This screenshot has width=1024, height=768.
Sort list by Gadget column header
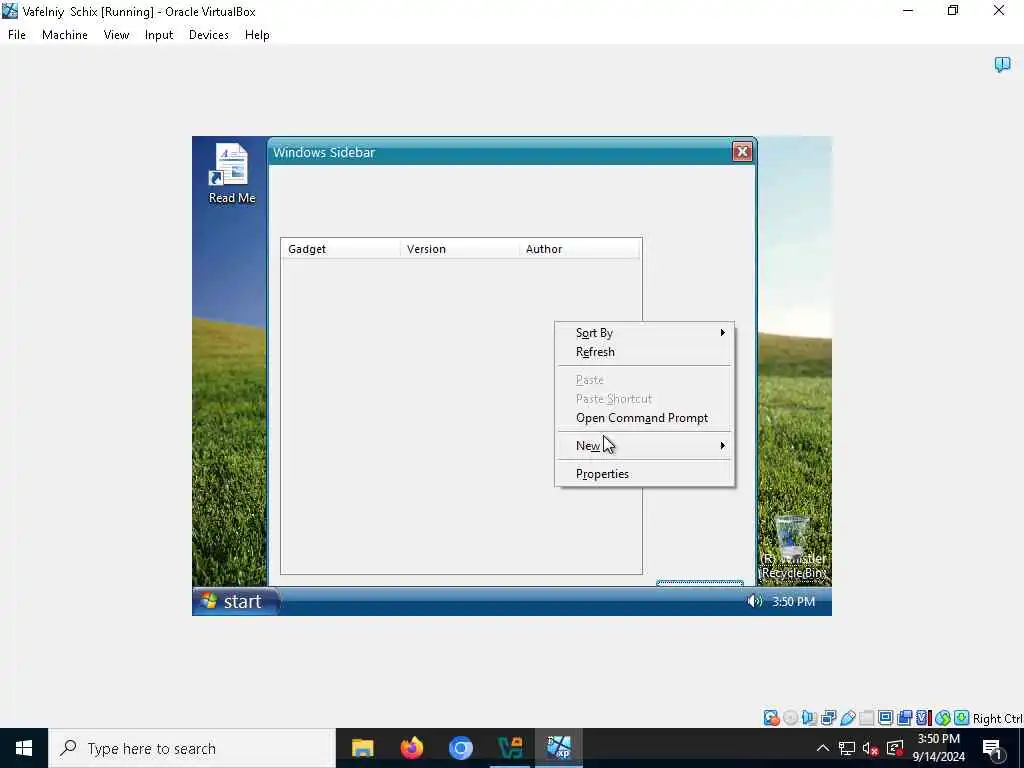(x=340, y=249)
